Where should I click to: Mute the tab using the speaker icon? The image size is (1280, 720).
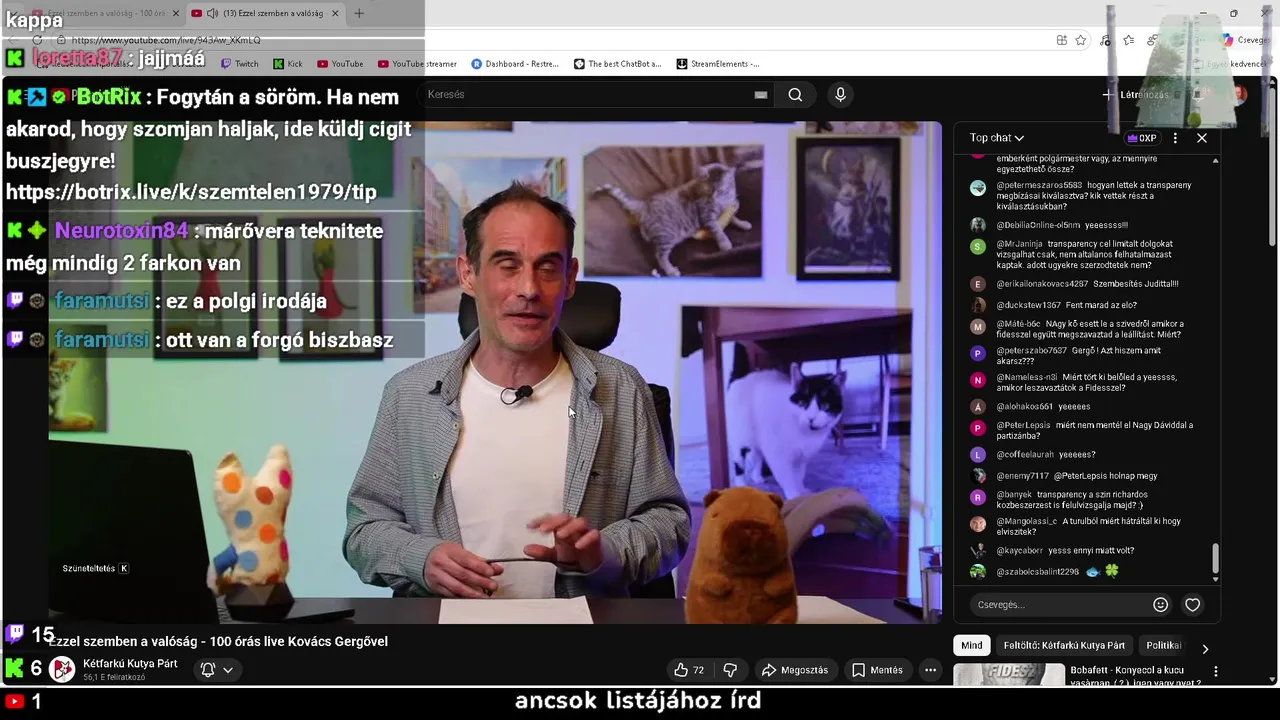212,13
